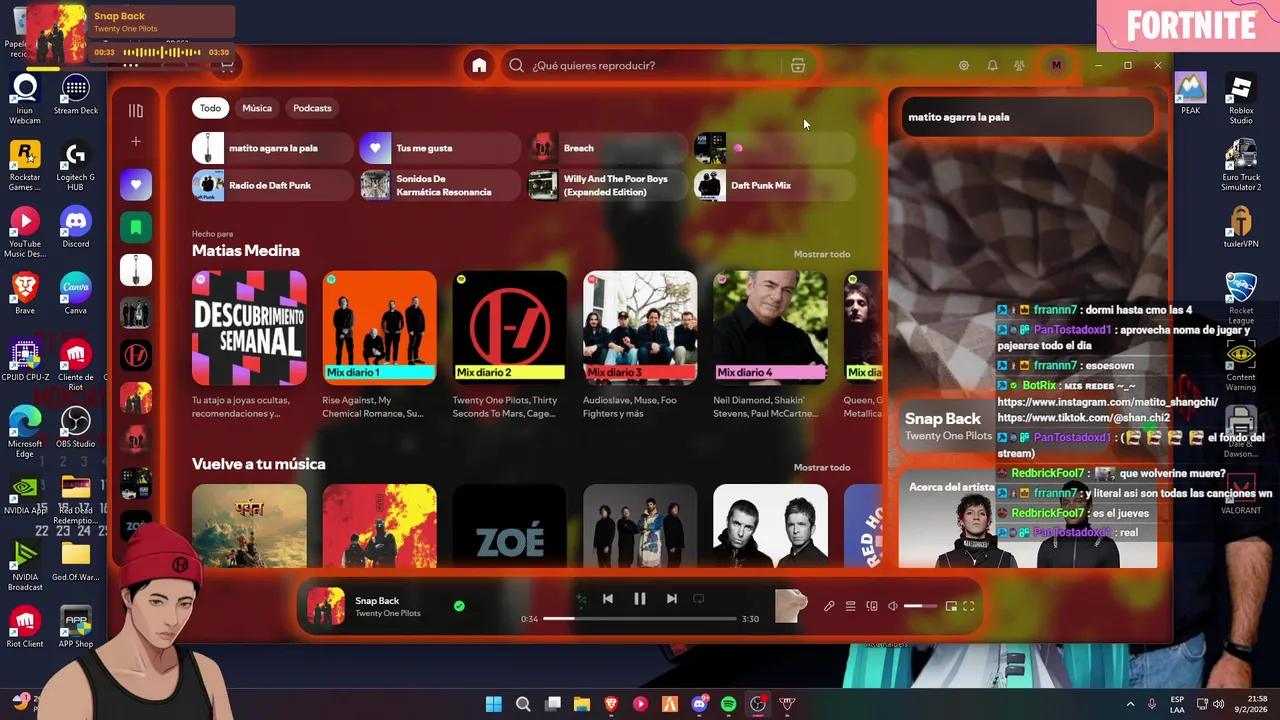Open matito agarra la pala shortcut
The height and width of the screenshot is (720, 1280).
click(x=272, y=148)
